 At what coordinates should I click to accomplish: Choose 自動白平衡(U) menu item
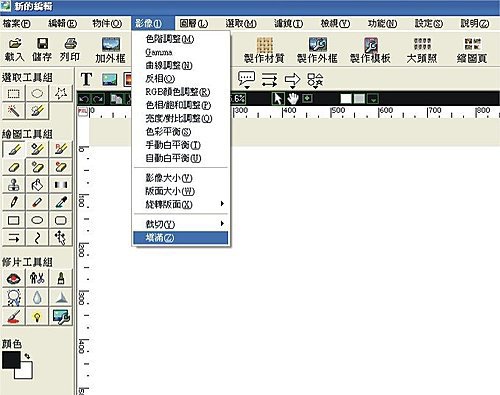point(180,158)
